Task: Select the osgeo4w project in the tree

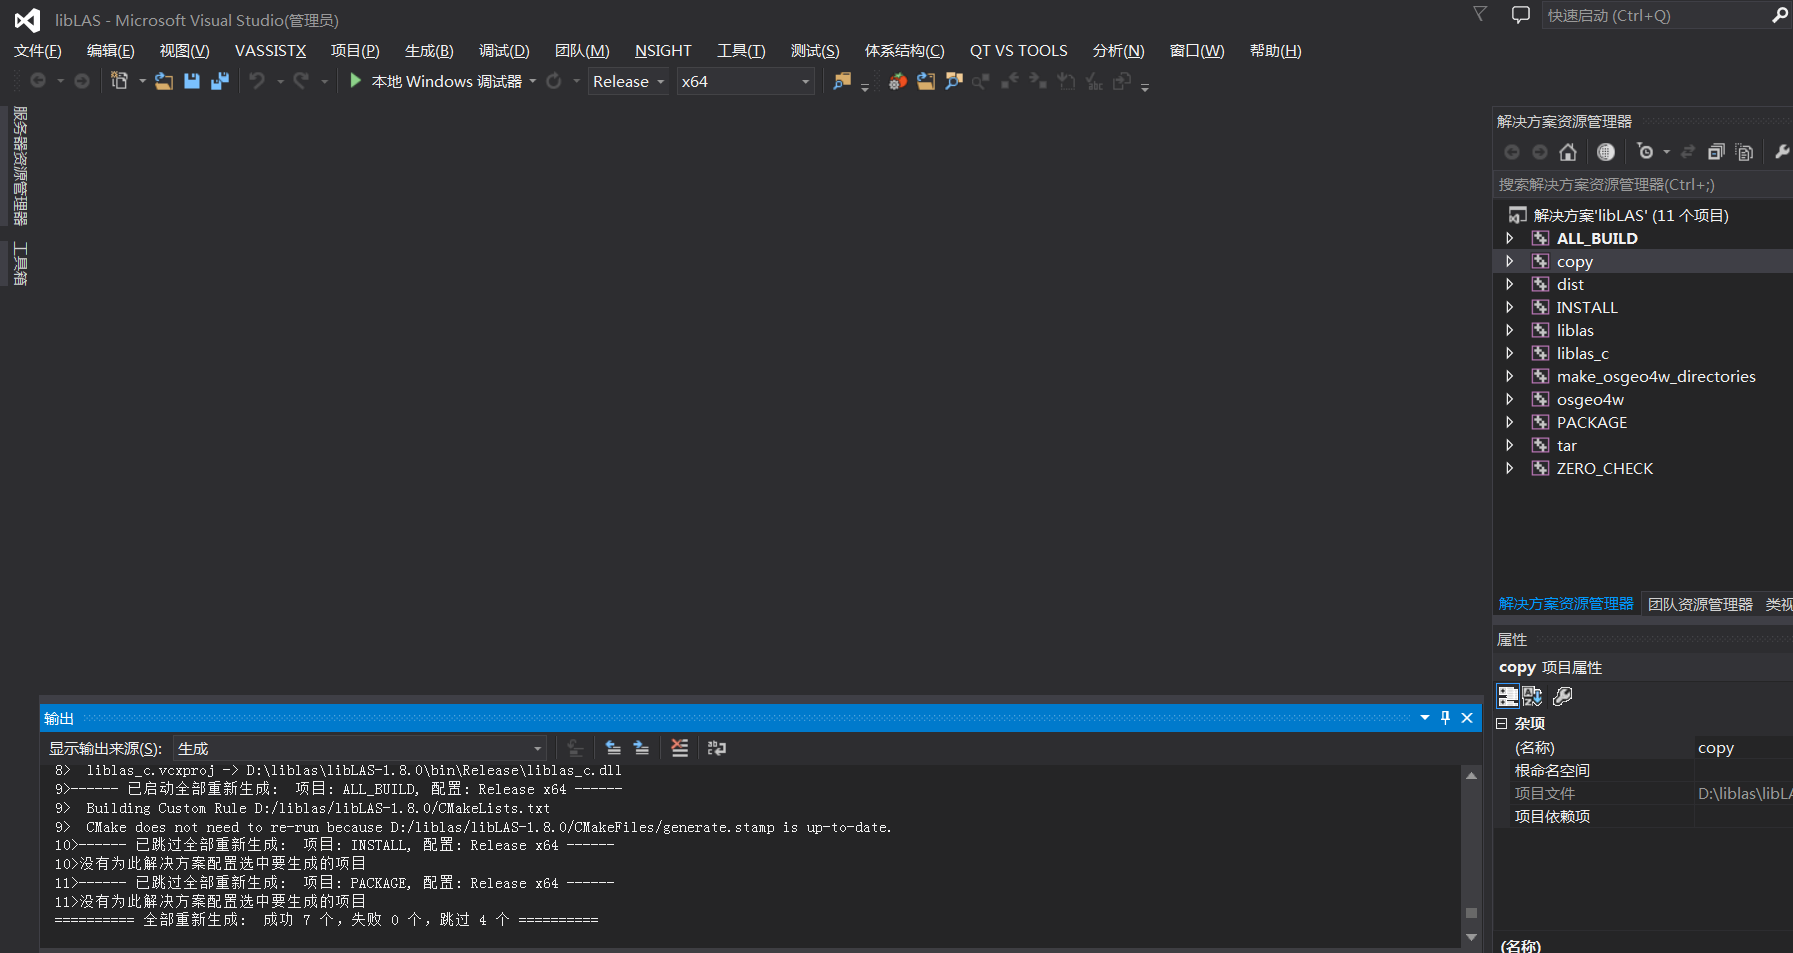Action: tap(1590, 399)
